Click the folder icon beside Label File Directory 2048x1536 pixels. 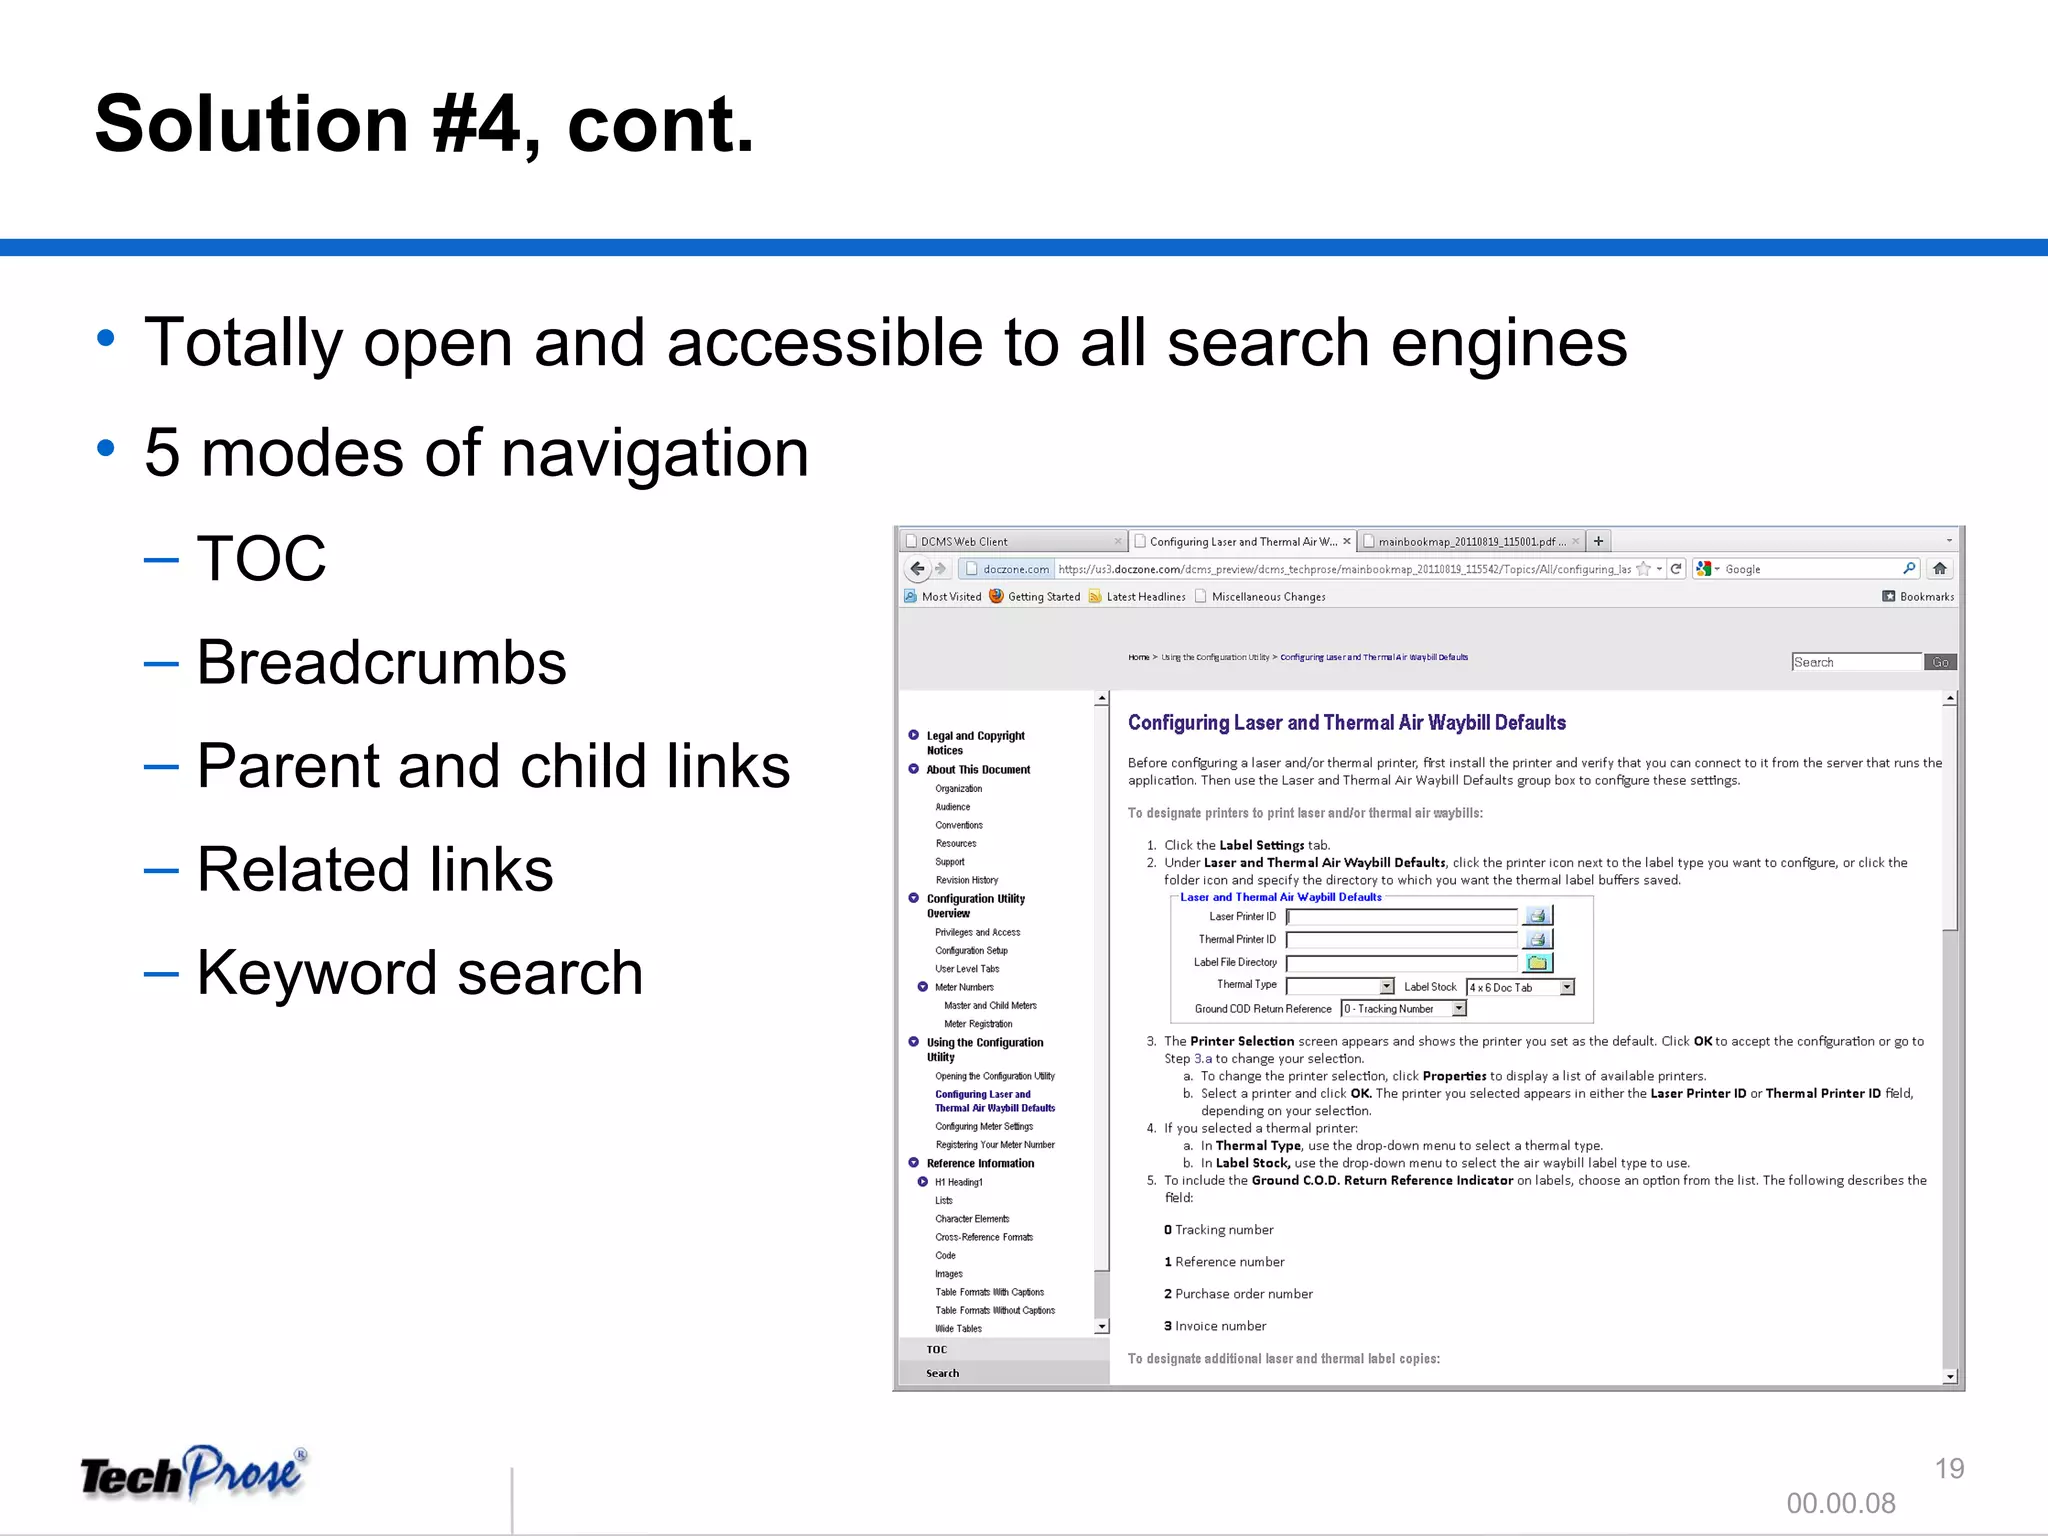click(x=1537, y=962)
